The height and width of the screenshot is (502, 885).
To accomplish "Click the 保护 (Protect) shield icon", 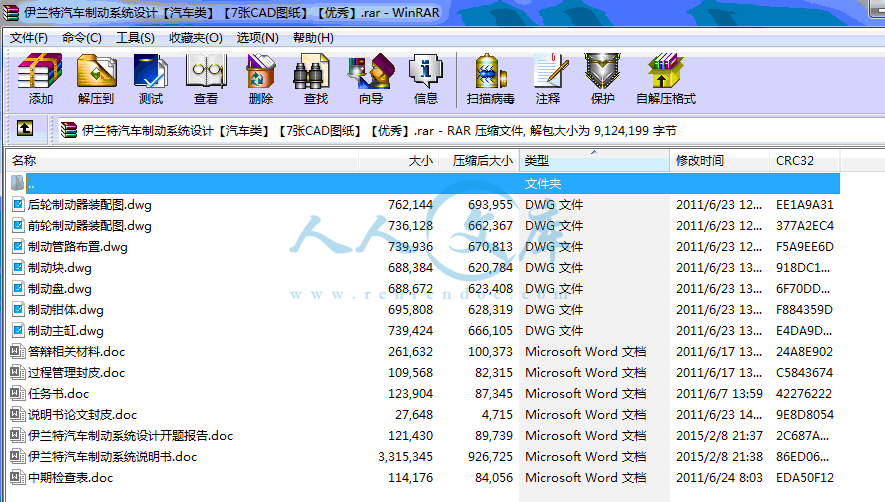I will [x=602, y=71].
